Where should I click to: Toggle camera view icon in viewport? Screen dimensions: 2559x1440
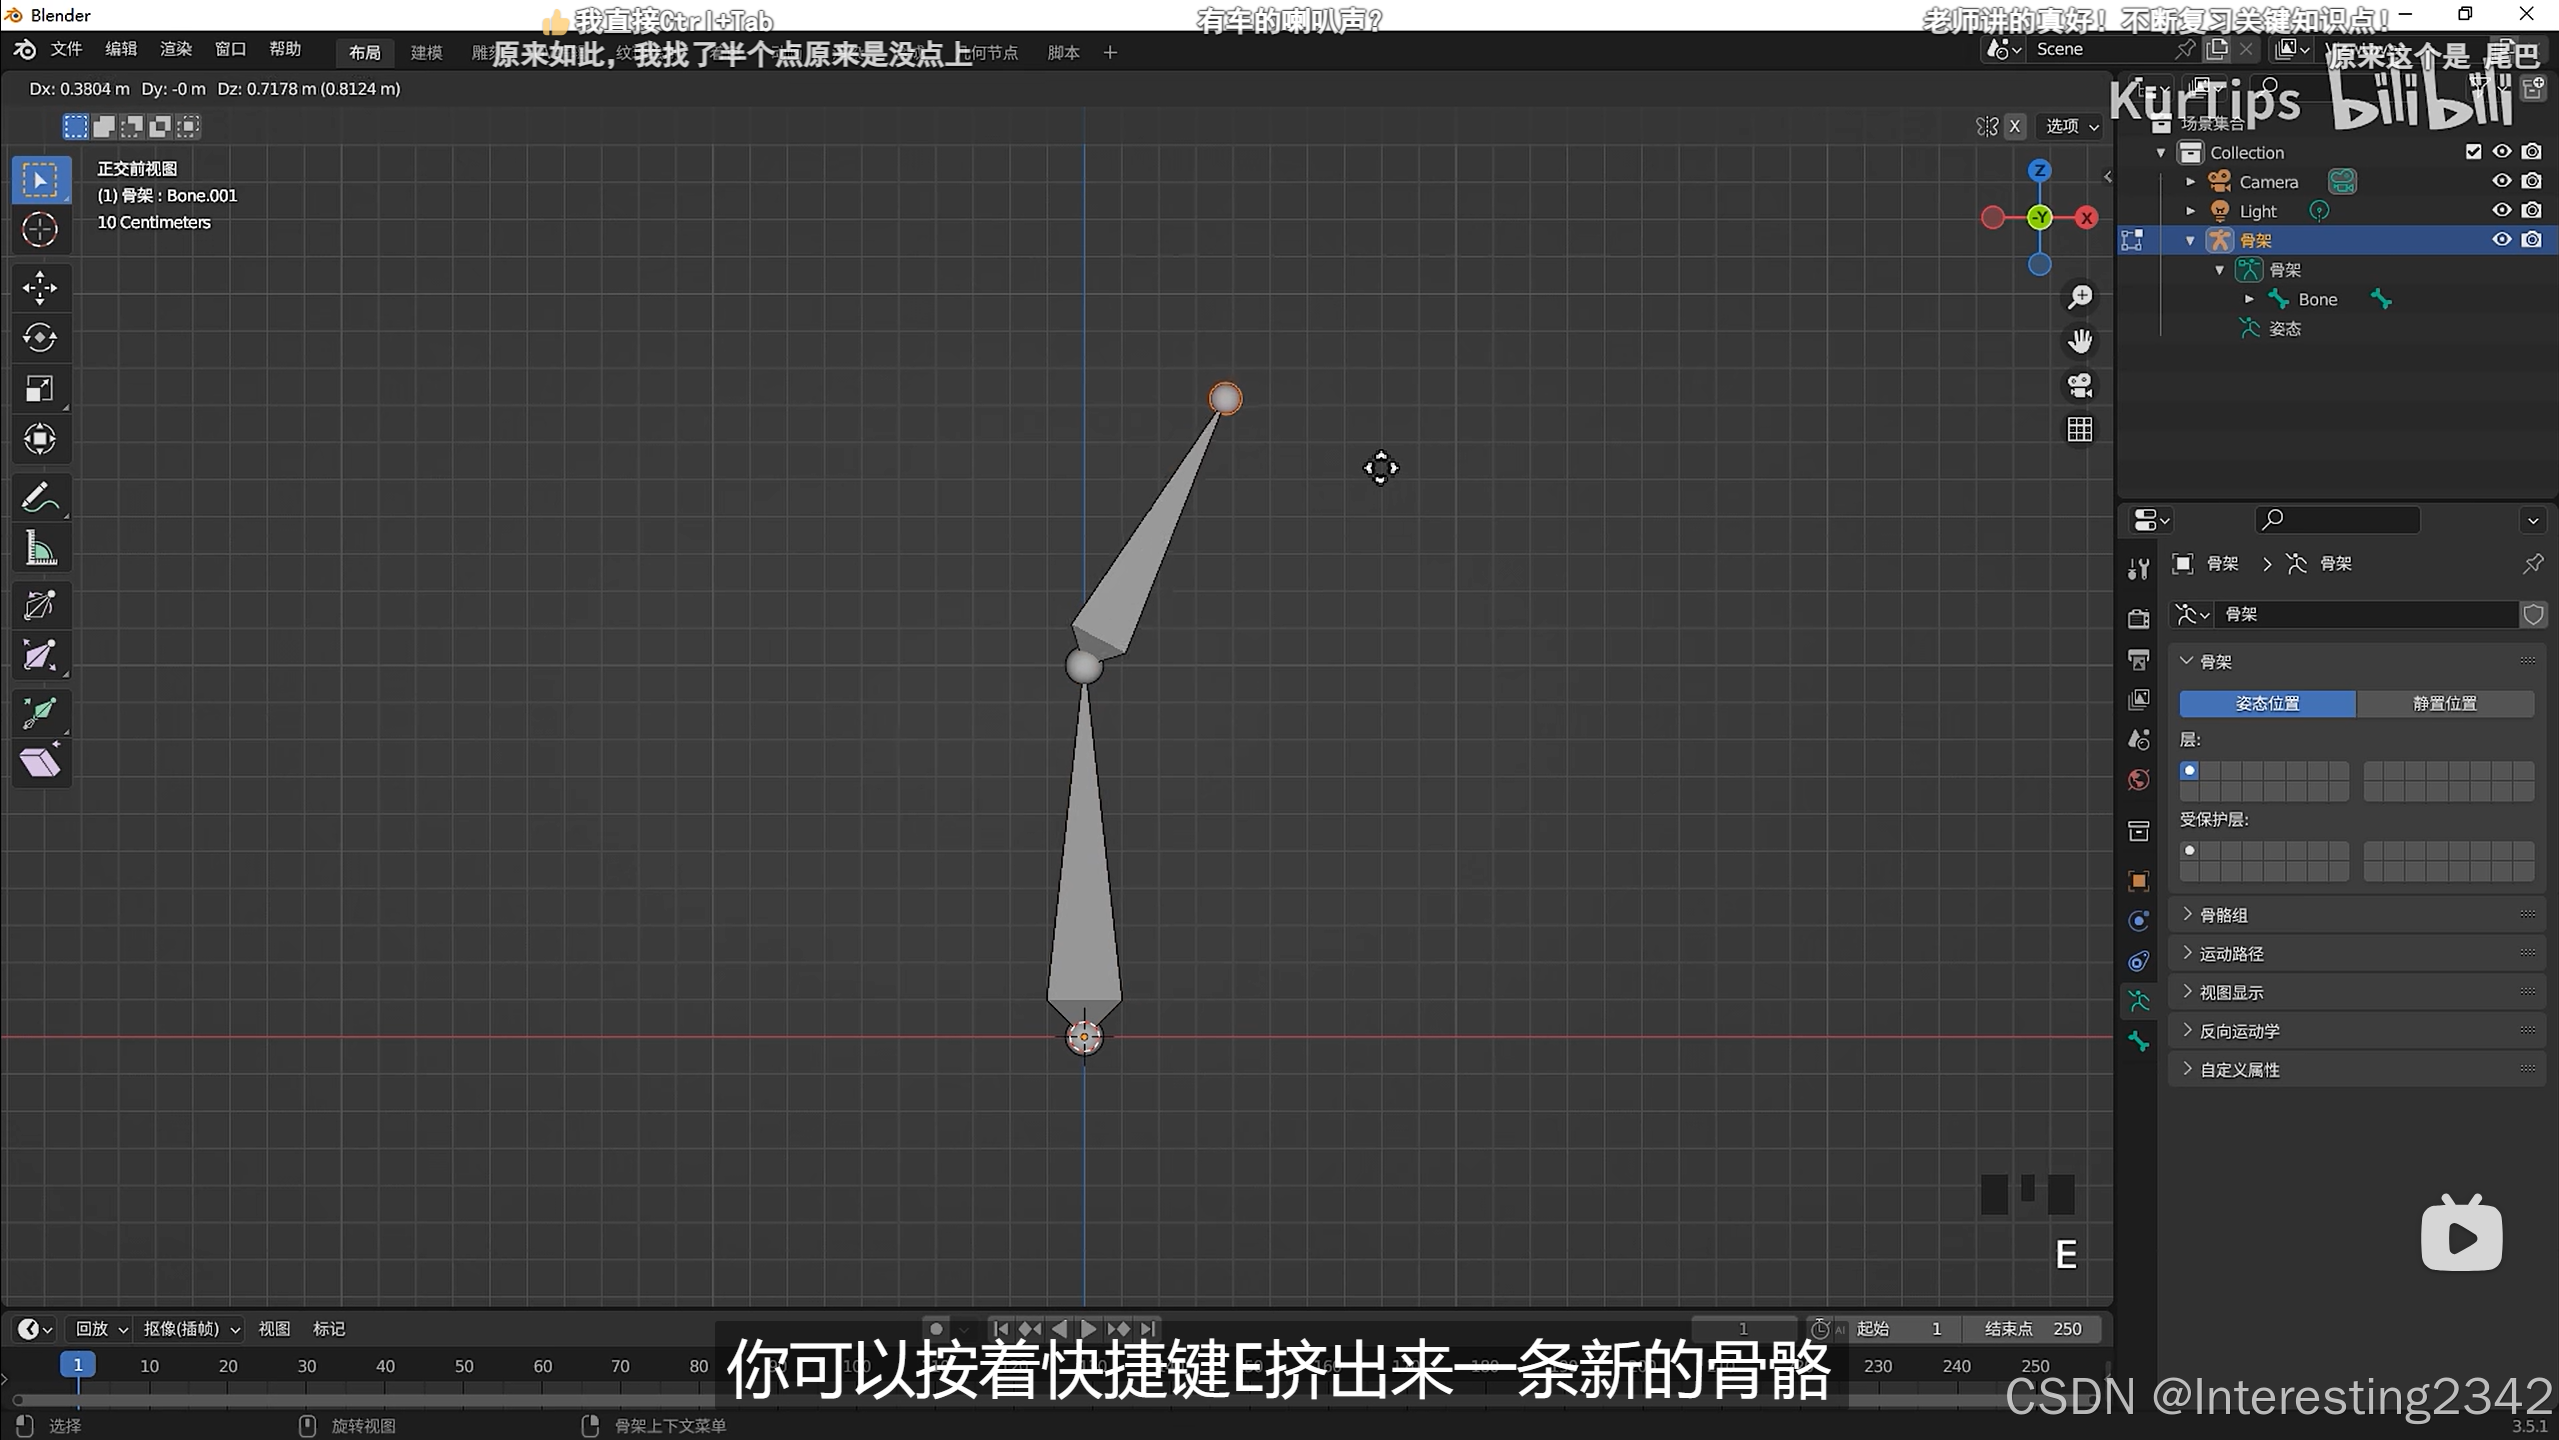(x=2080, y=385)
